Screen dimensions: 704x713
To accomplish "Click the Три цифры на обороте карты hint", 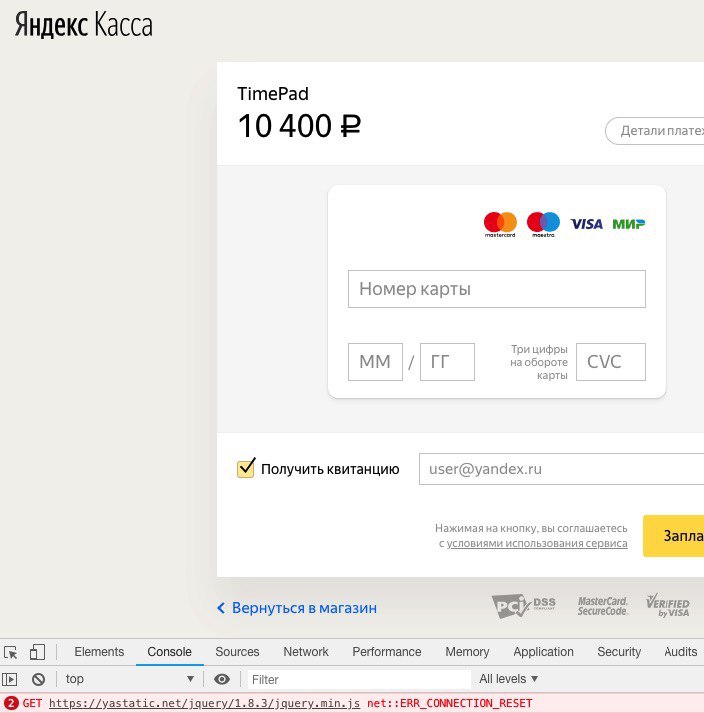I will coord(538,362).
